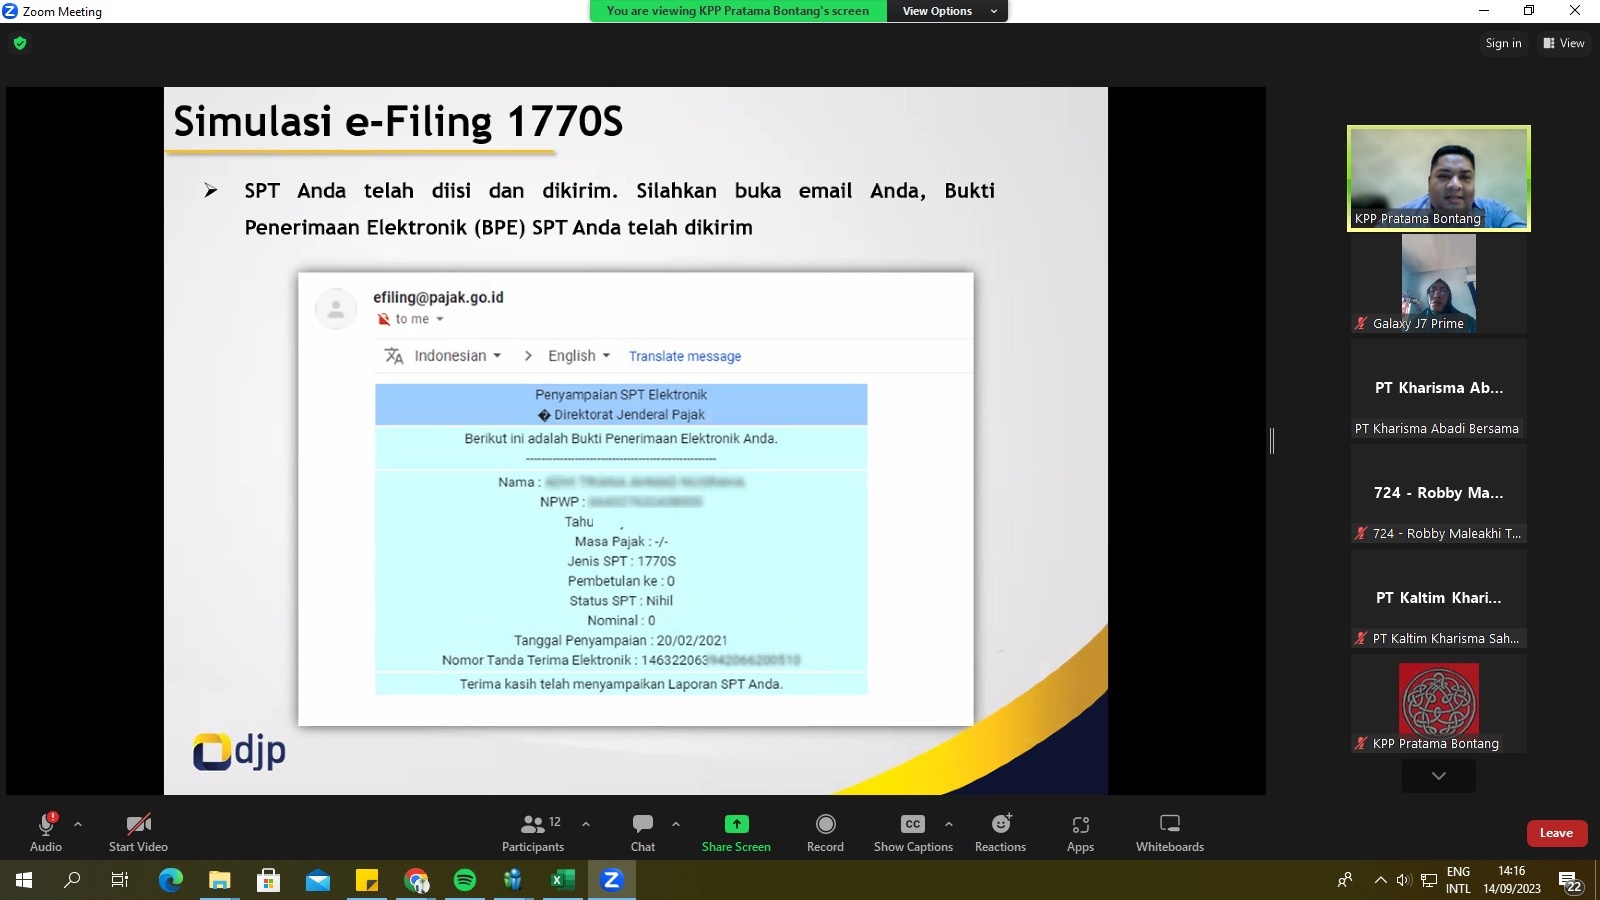The image size is (1600, 900).
Task: Expand audio settings arrow next to Audio
Action: click(78, 824)
